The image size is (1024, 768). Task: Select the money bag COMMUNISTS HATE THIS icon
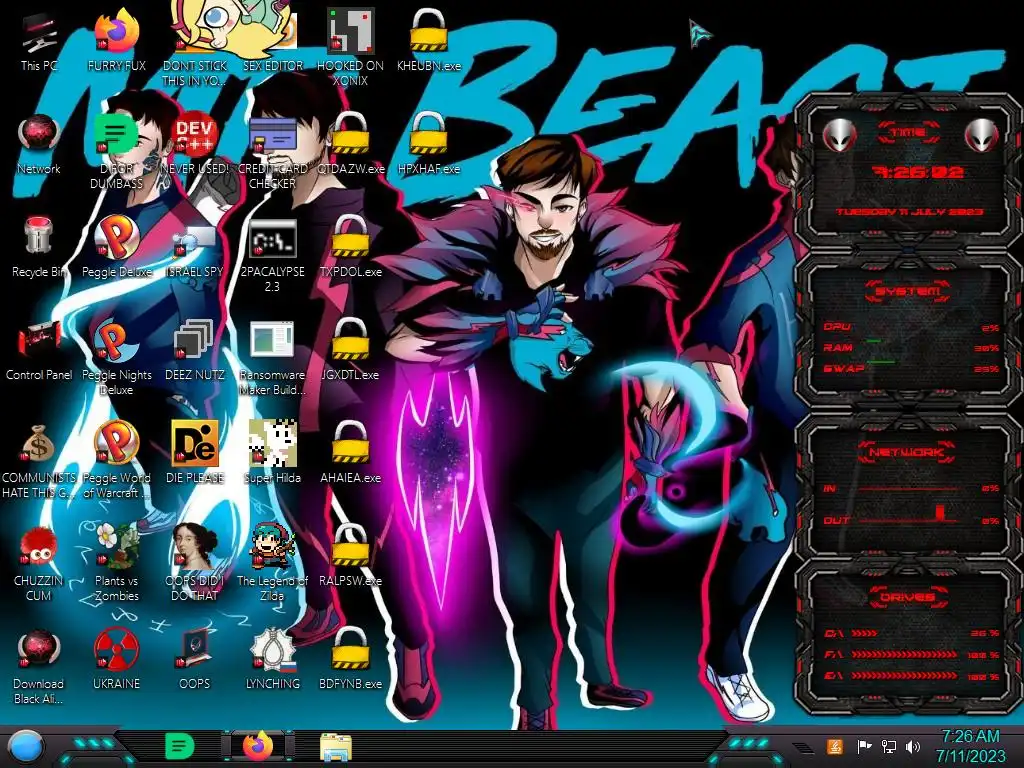coord(39,461)
